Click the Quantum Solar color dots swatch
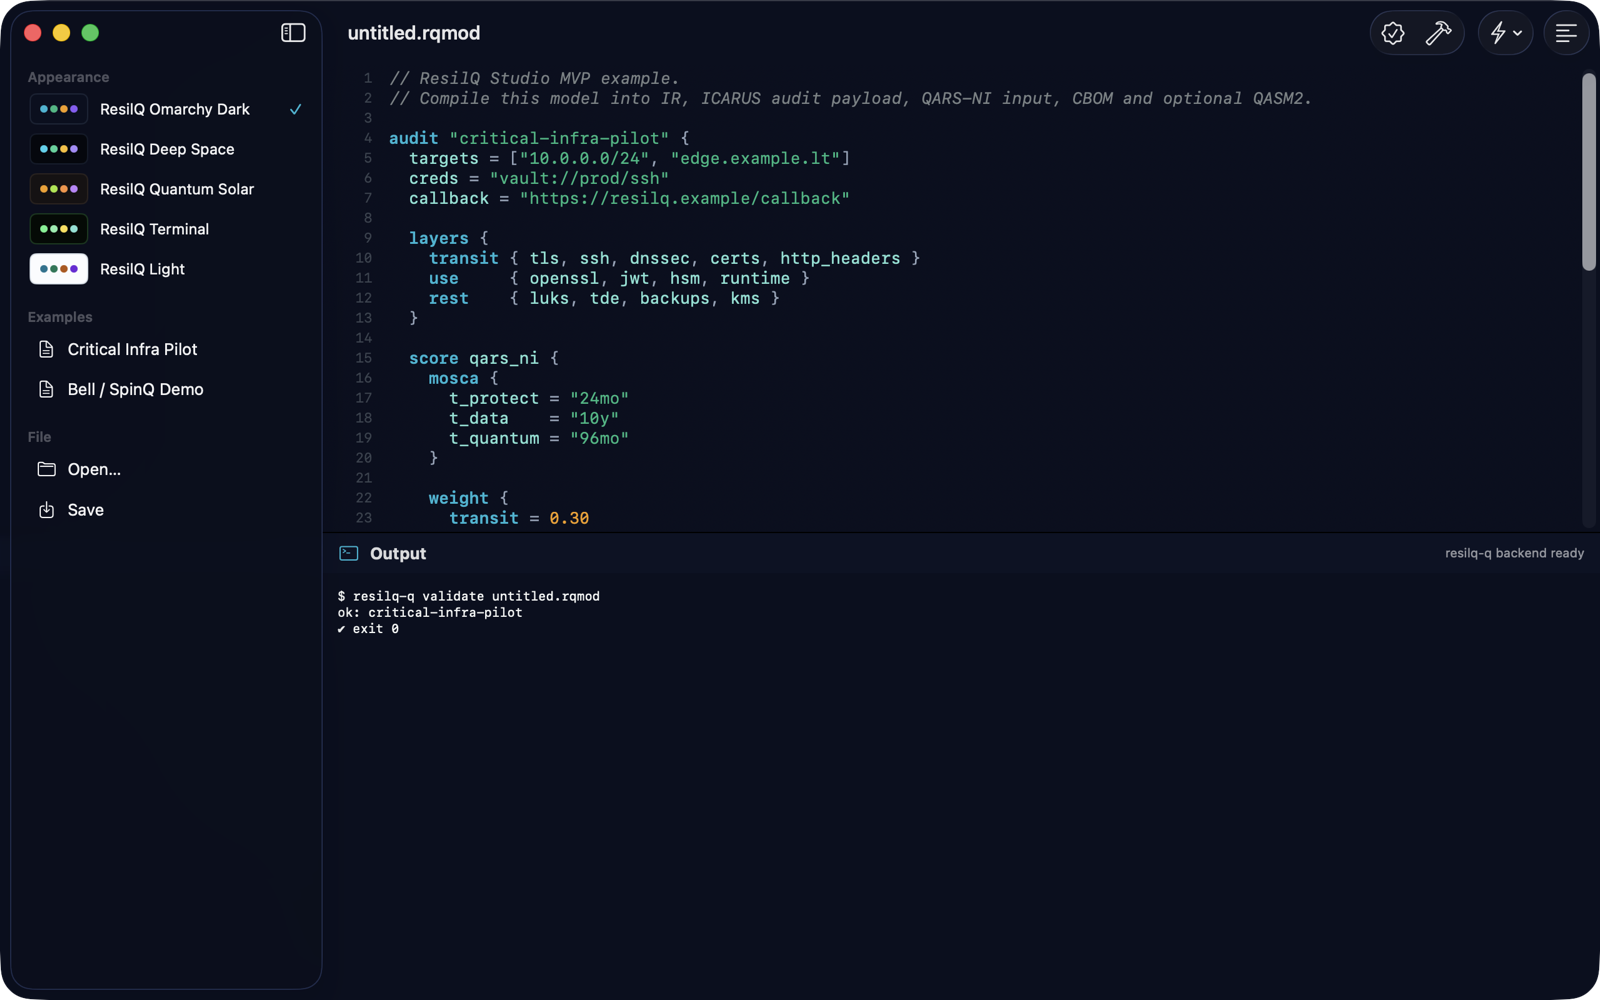Viewport: 1600px width, 1000px height. tap(59, 189)
